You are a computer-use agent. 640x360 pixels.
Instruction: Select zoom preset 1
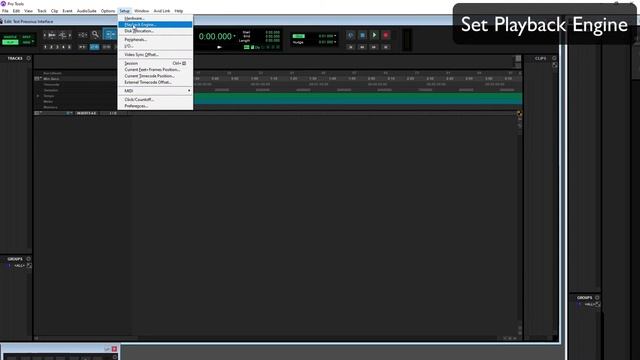point(45,47)
